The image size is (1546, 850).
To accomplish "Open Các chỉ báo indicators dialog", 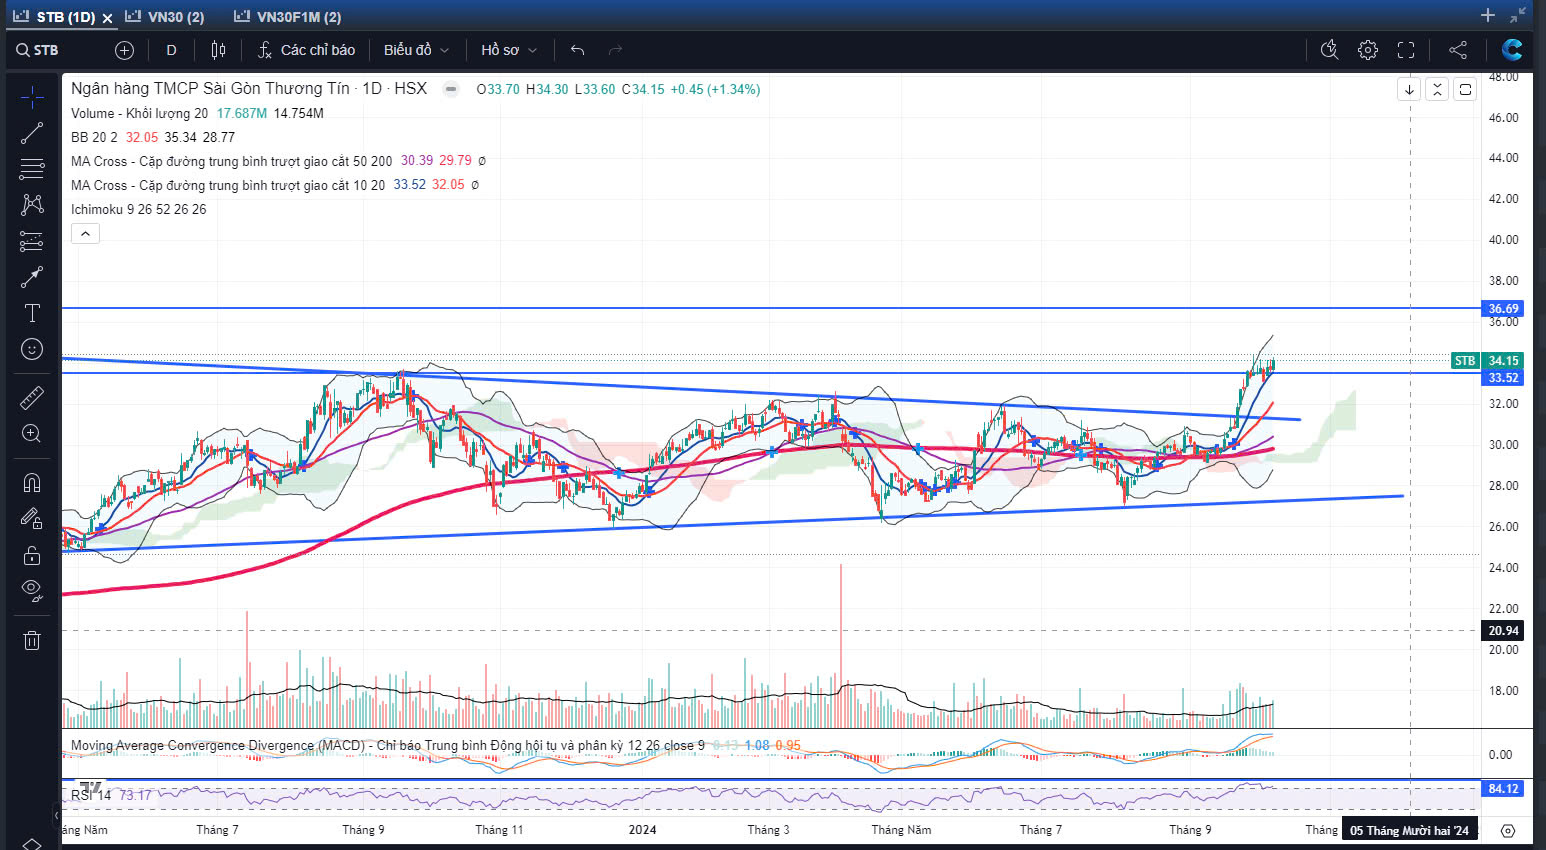I will coord(306,50).
